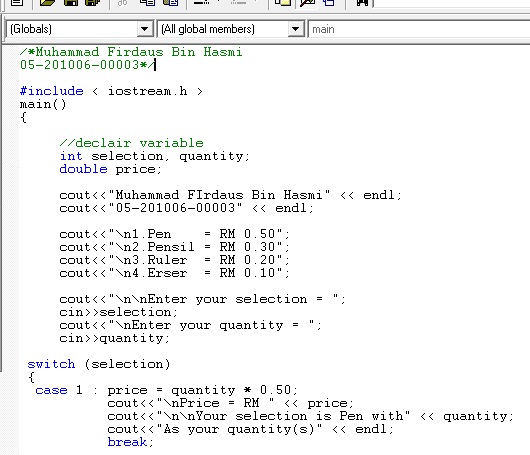Click the '//declair variable' comment
Viewport: 530px width, 455px height.
click(x=131, y=143)
